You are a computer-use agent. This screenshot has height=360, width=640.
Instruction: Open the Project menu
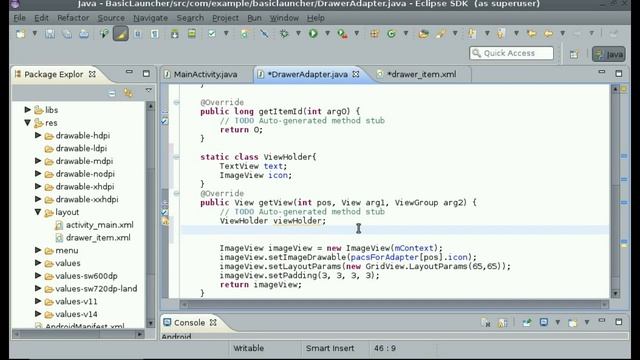225,18
